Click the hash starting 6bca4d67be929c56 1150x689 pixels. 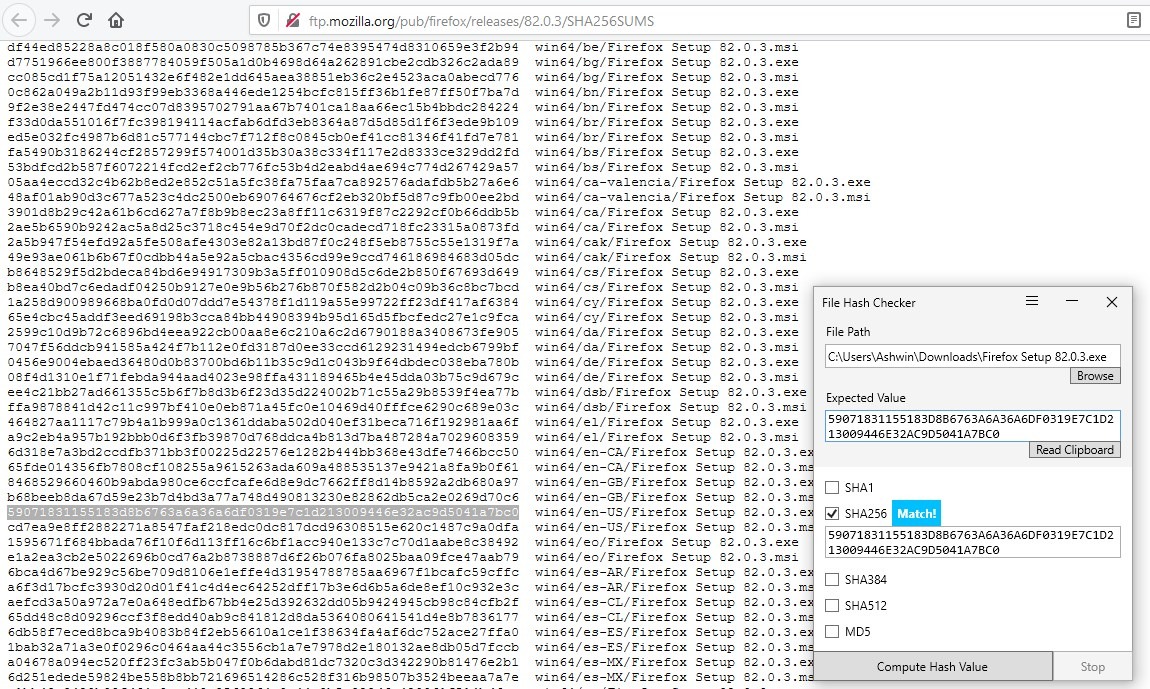pos(263,572)
